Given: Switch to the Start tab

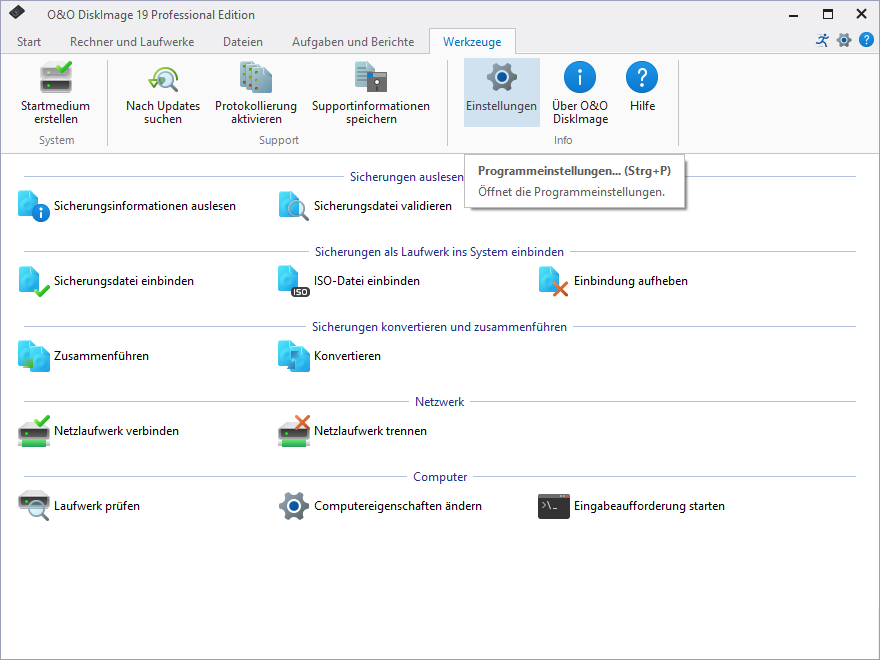Looking at the screenshot, I should (x=29, y=42).
